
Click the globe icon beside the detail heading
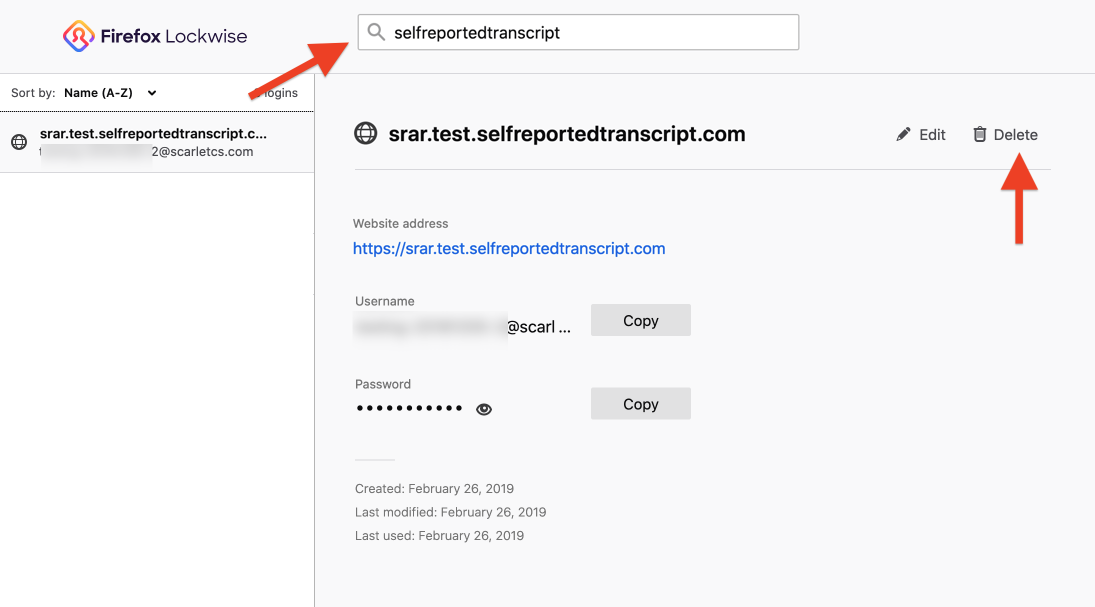(x=366, y=134)
